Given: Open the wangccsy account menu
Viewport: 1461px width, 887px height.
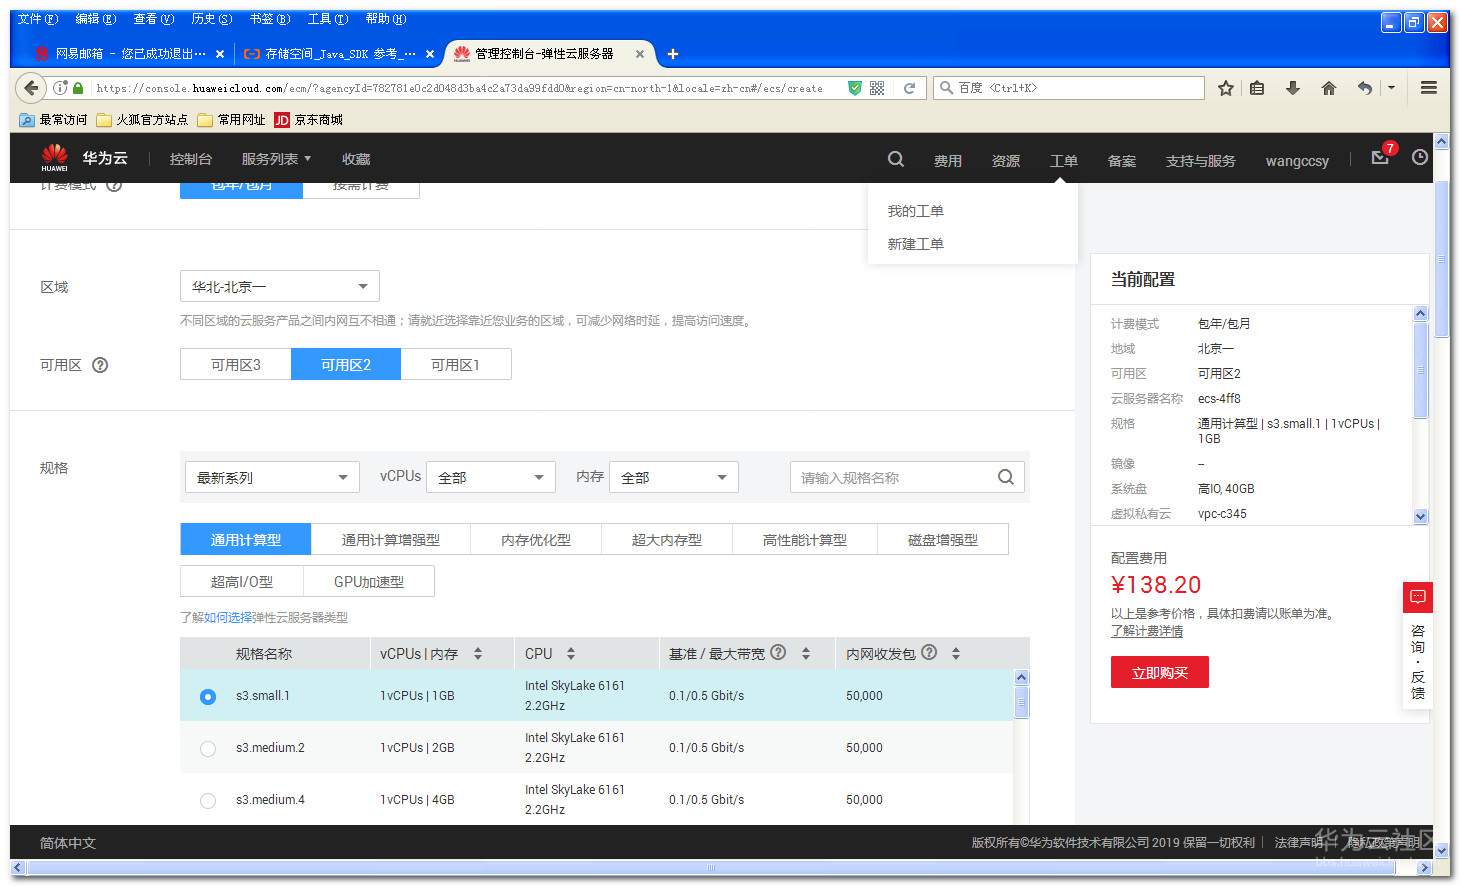Looking at the screenshot, I should [1297, 160].
